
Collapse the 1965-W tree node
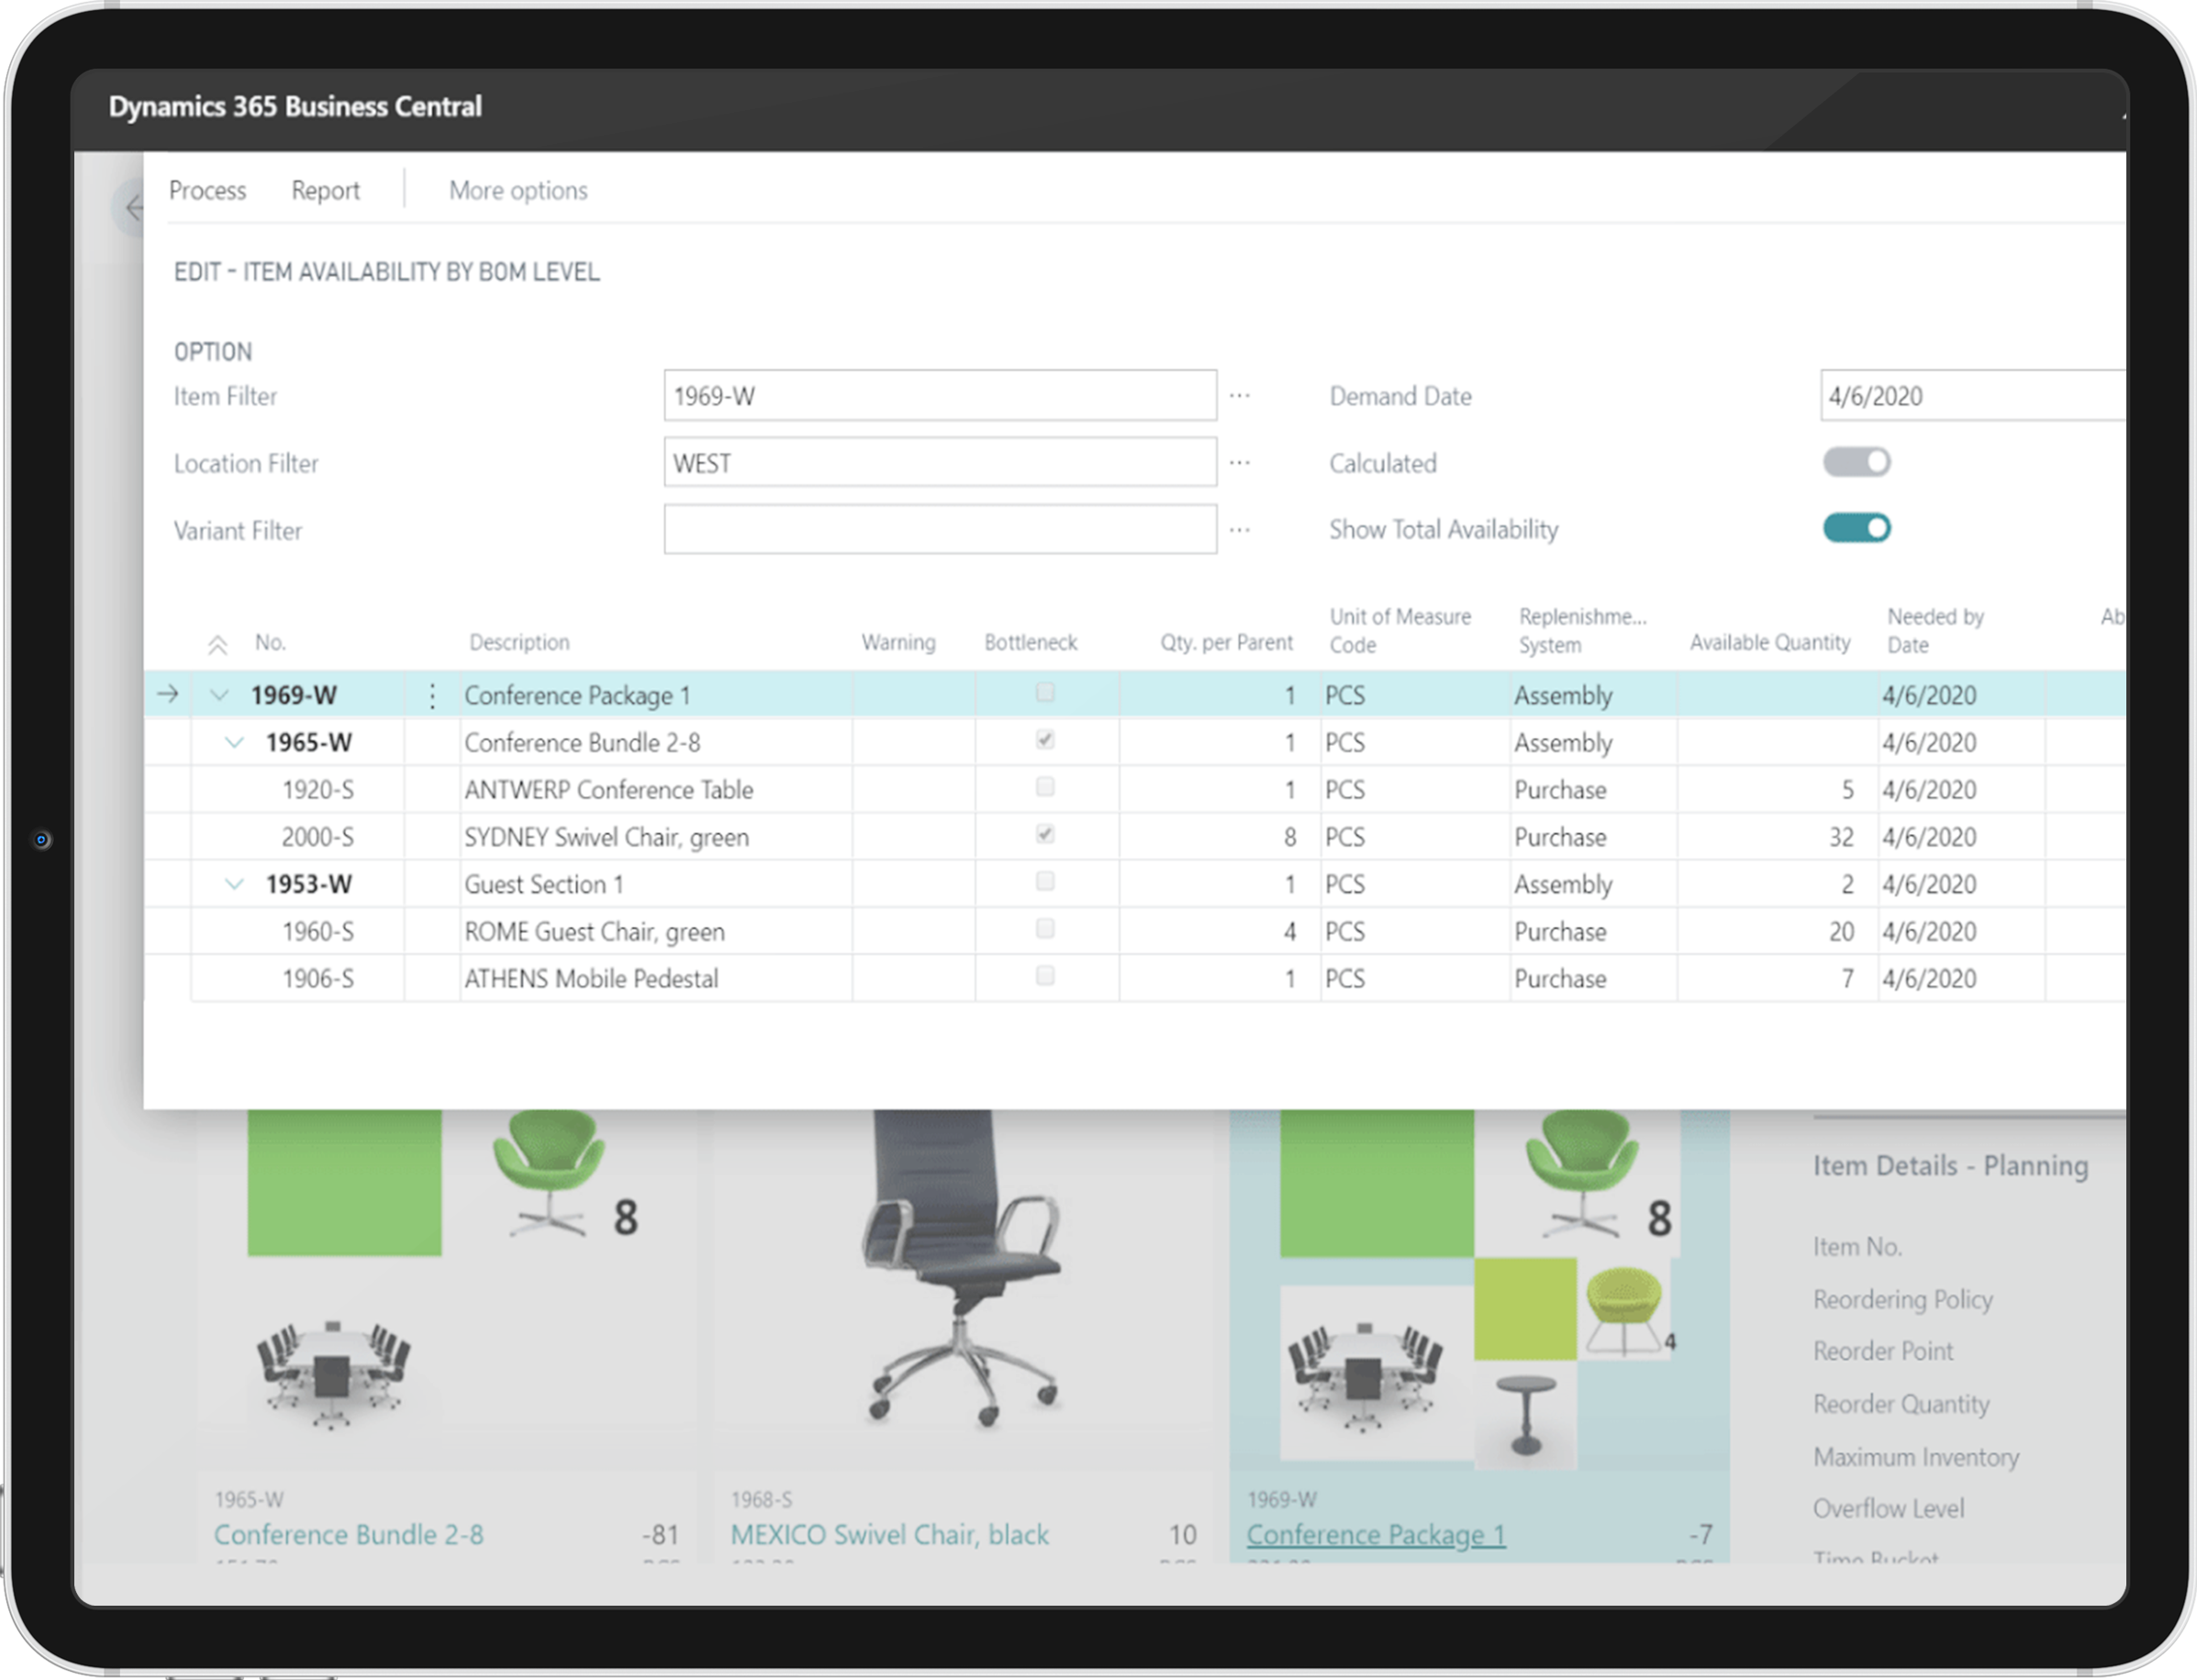click(234, 742)
